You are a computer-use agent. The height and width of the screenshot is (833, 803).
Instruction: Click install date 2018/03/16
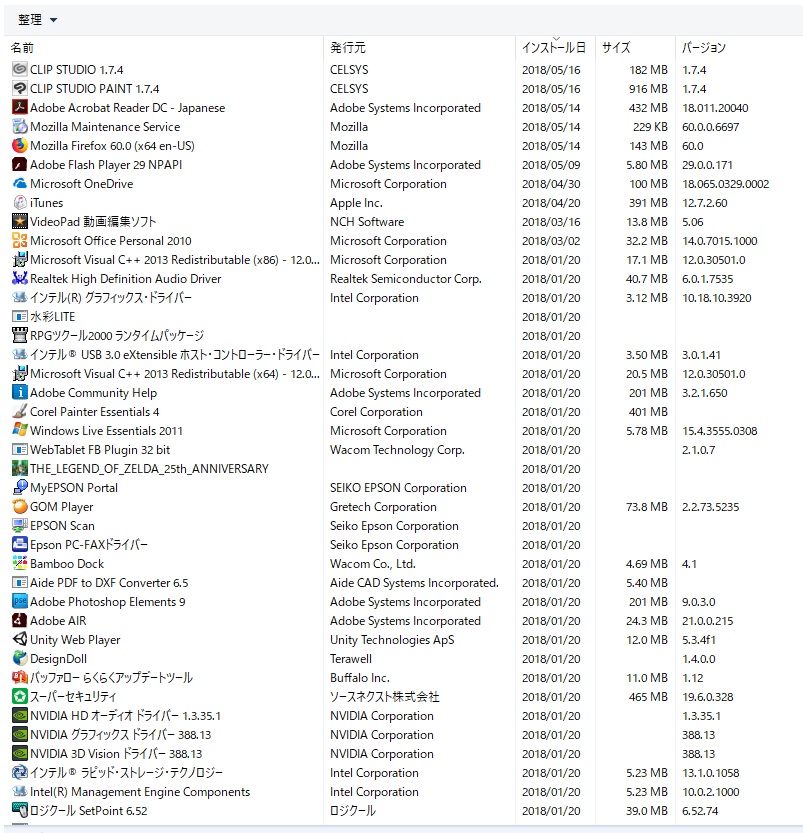pos(551,222)
